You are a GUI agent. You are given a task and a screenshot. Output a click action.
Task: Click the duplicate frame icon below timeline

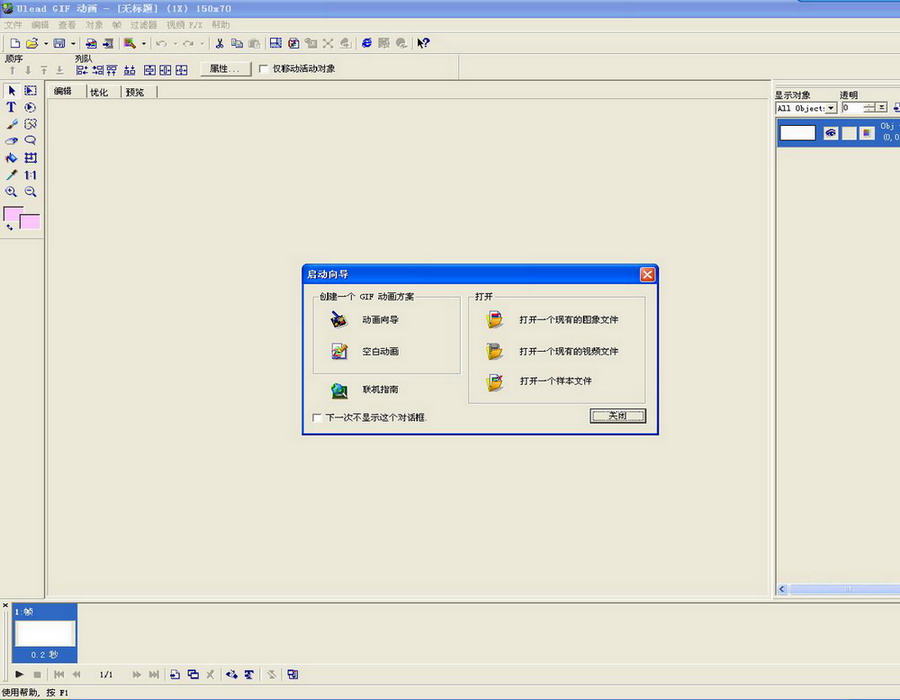click(x=193, y=674)
